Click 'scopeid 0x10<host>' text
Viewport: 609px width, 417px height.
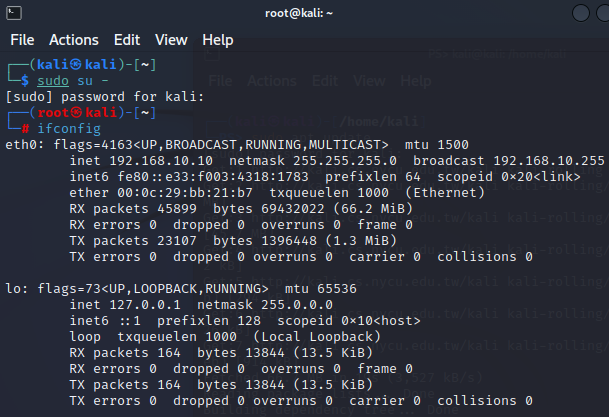[349, 321]
